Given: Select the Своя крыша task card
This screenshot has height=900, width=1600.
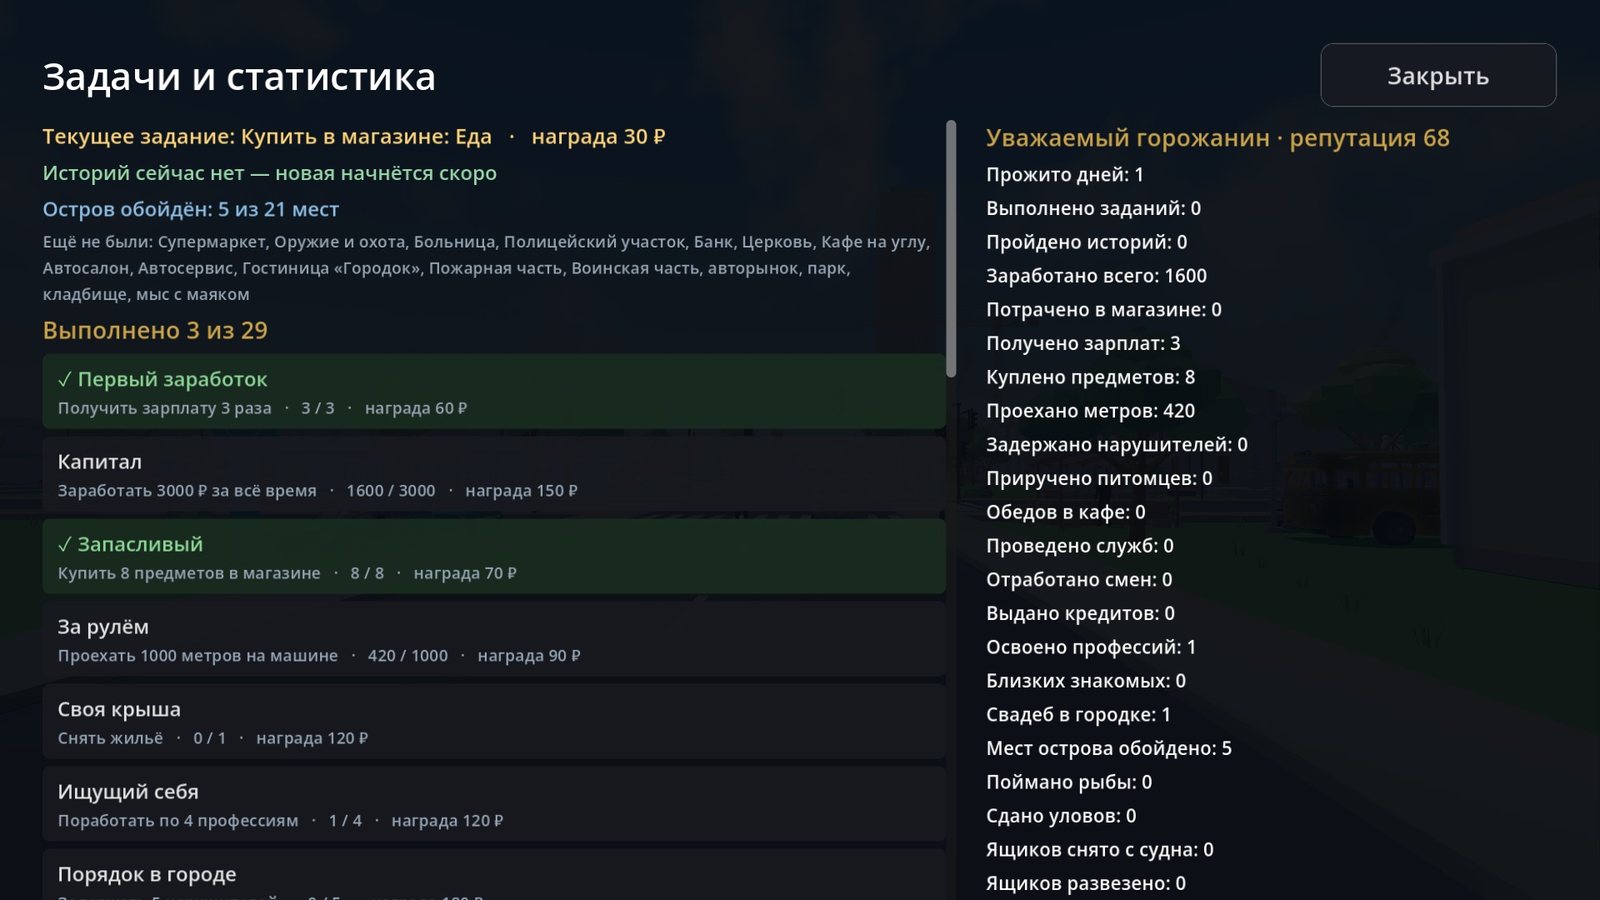Looking at the screenshot, I should click(494, 722).
